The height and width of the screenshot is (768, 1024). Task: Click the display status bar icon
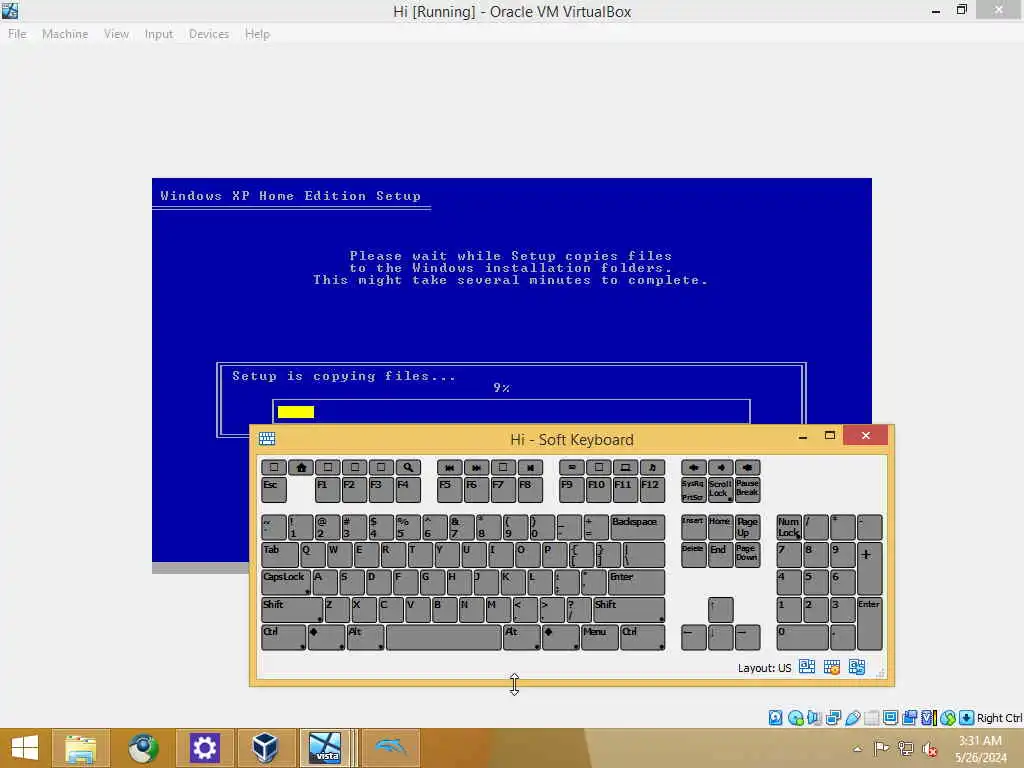[x=890, y=718]
